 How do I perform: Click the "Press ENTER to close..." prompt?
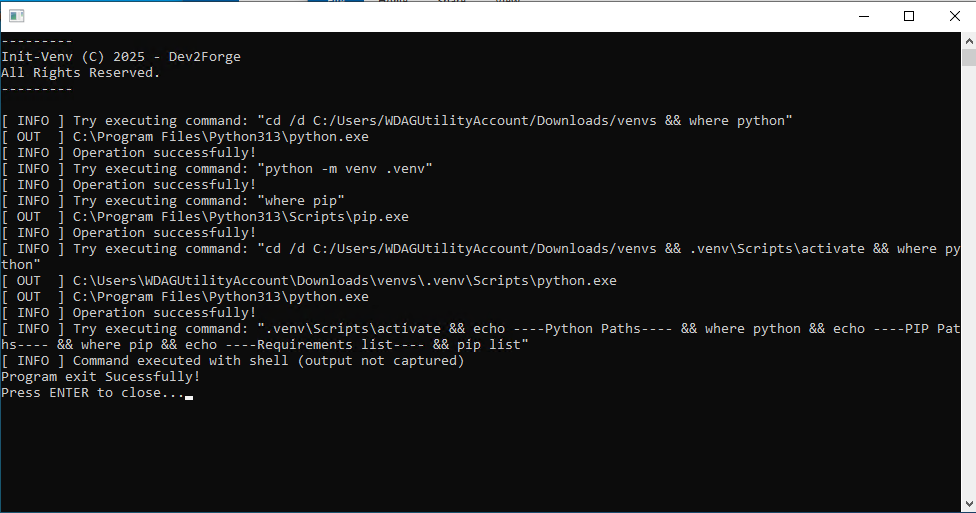pos(93,393)
